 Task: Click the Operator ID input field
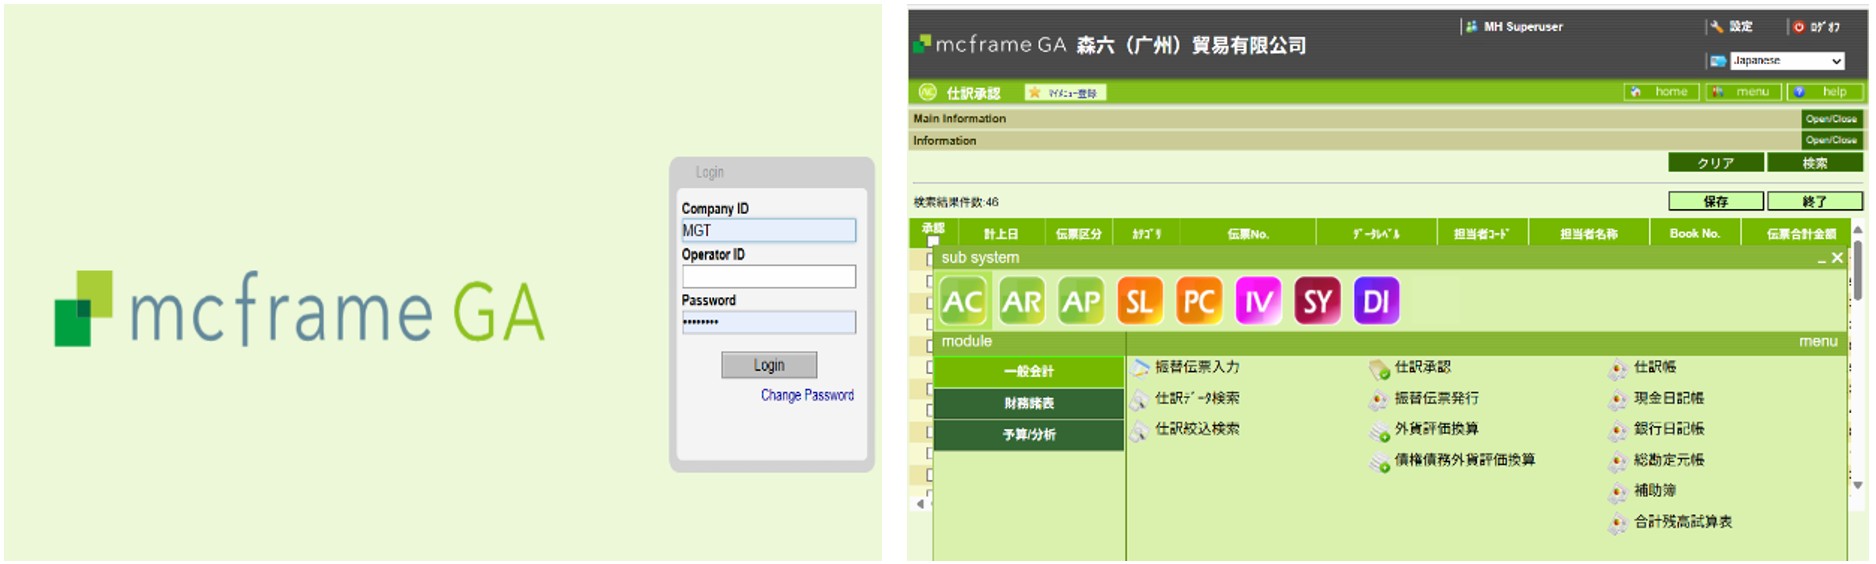coord(769,276)
